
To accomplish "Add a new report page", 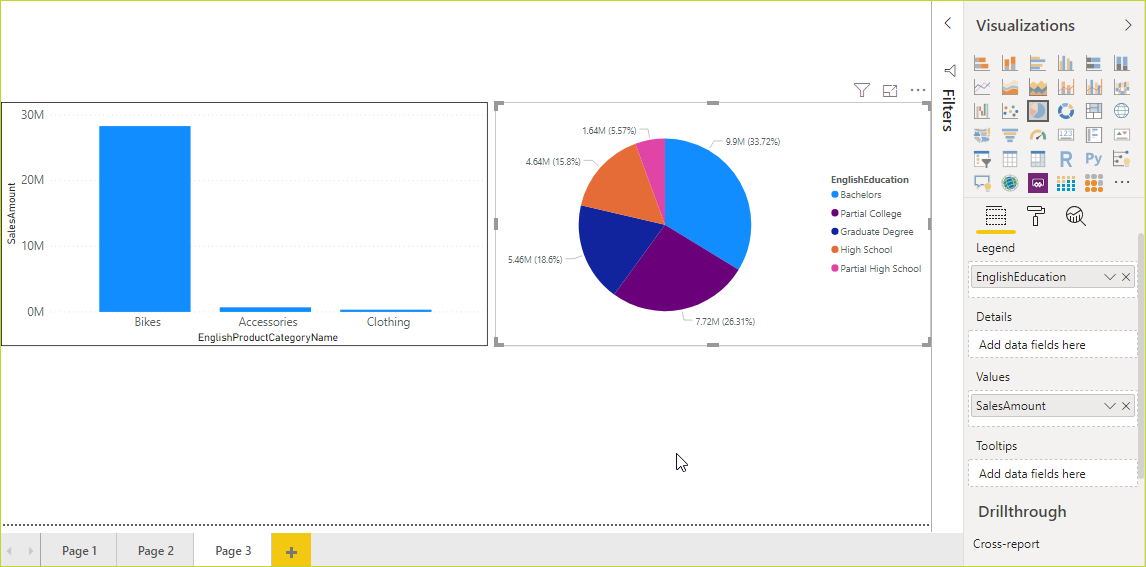I will [291, 551].
